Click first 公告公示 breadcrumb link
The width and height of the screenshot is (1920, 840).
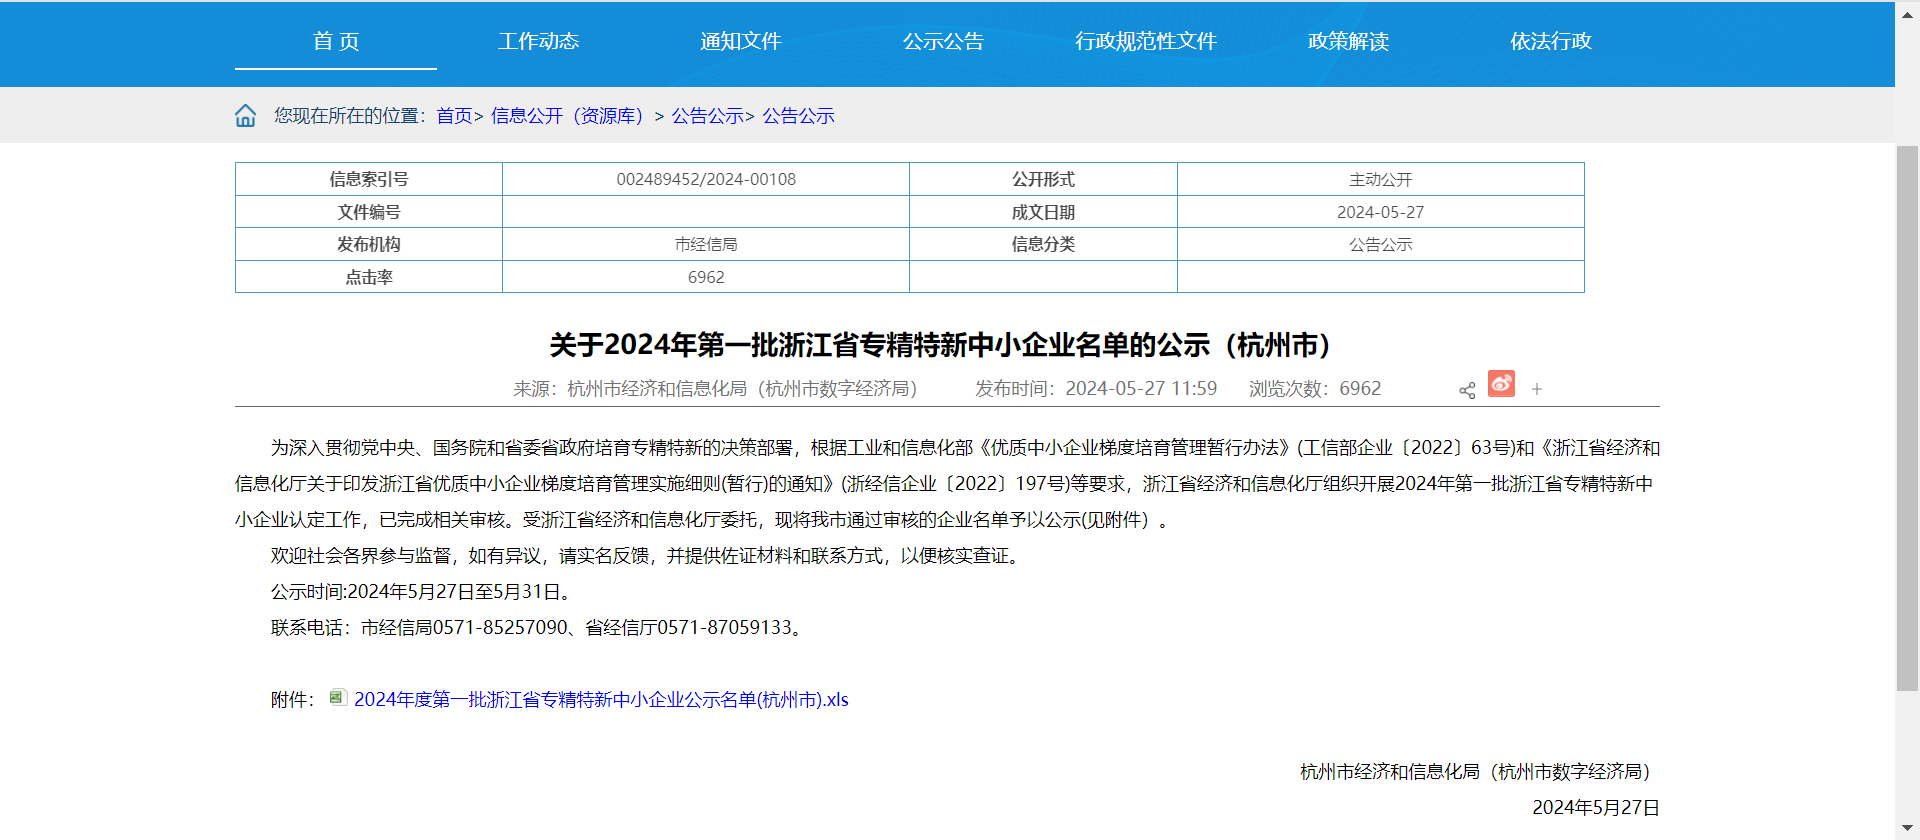pos(707,116)
